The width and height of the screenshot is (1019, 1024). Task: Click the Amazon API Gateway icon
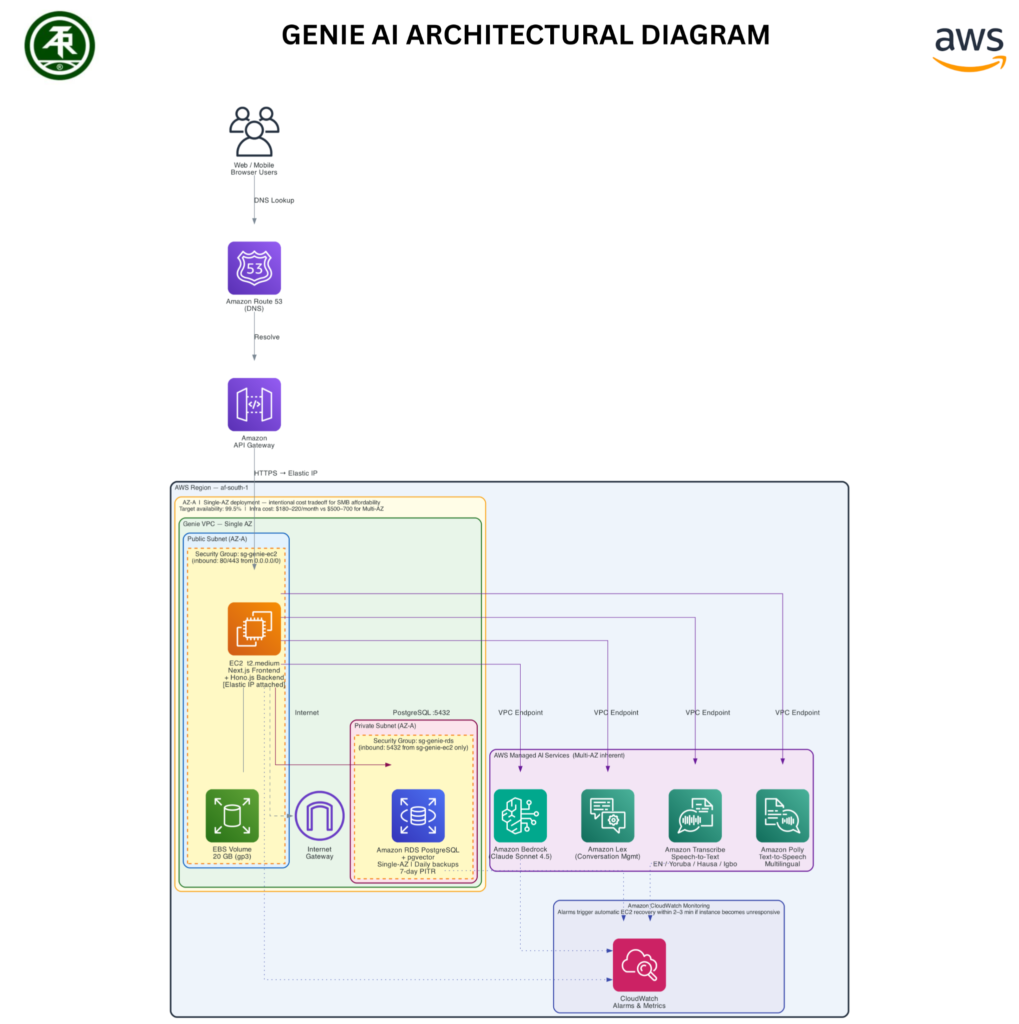(254, 404)
